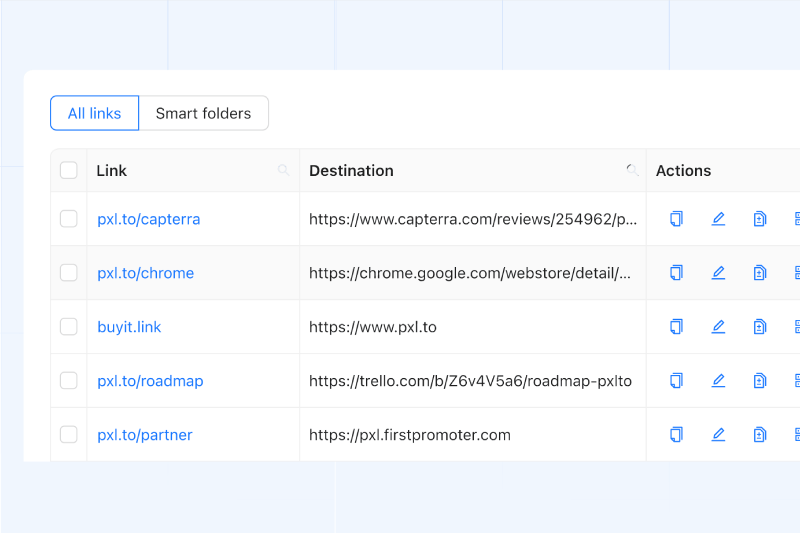This screenshot has height=533, width=800.
Task: Copy the pxl.to/capterra link
Action: point(676,219)
